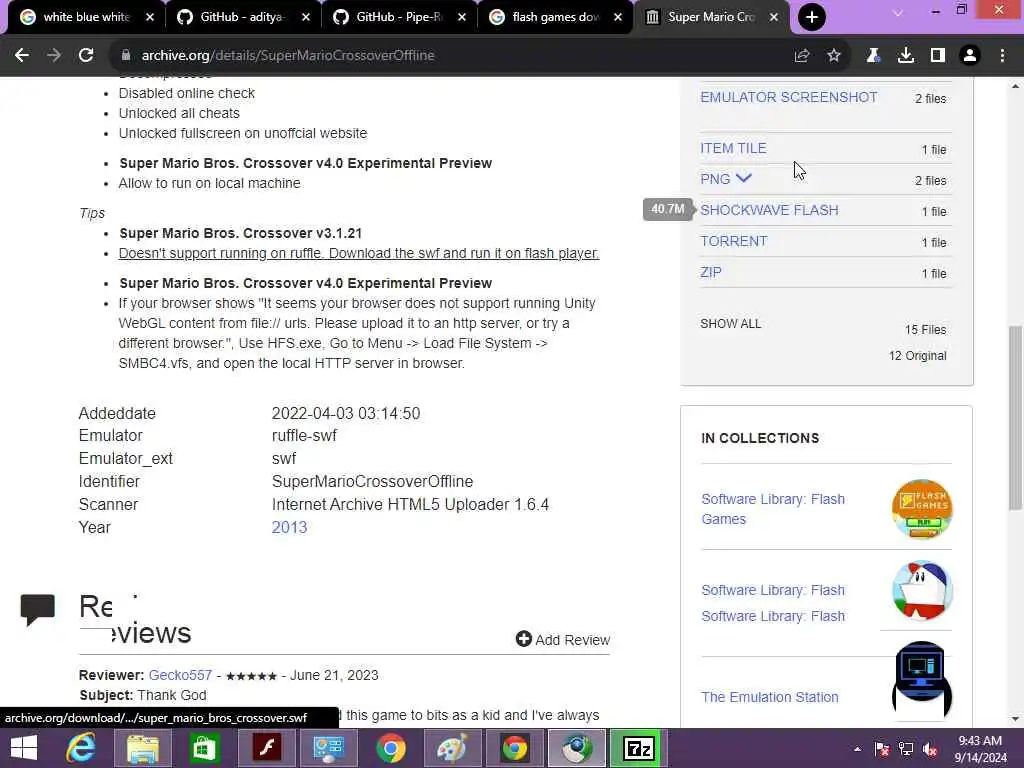Open File Explorer from the taskbar
Viewport: 1024px width, 768px height.
coord(142,748)
